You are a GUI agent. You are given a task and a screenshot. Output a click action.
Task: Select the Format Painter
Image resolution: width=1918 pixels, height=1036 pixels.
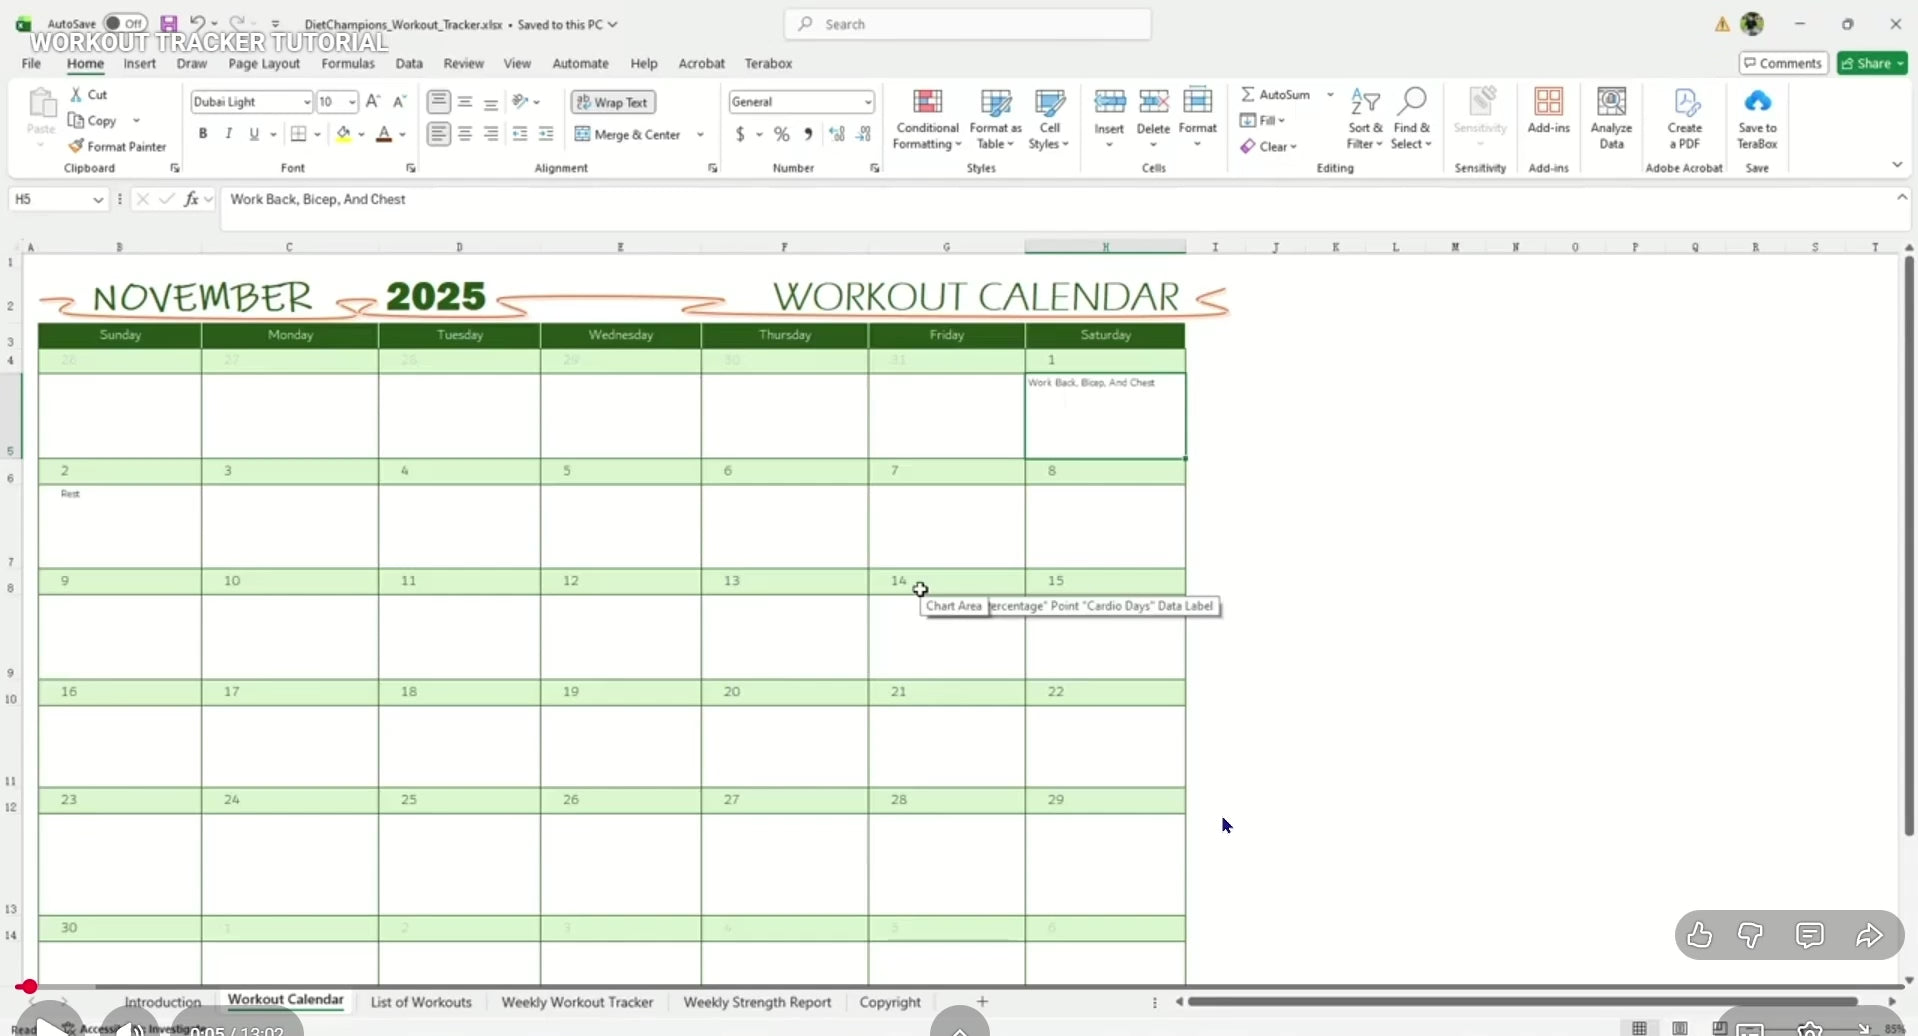117,146
